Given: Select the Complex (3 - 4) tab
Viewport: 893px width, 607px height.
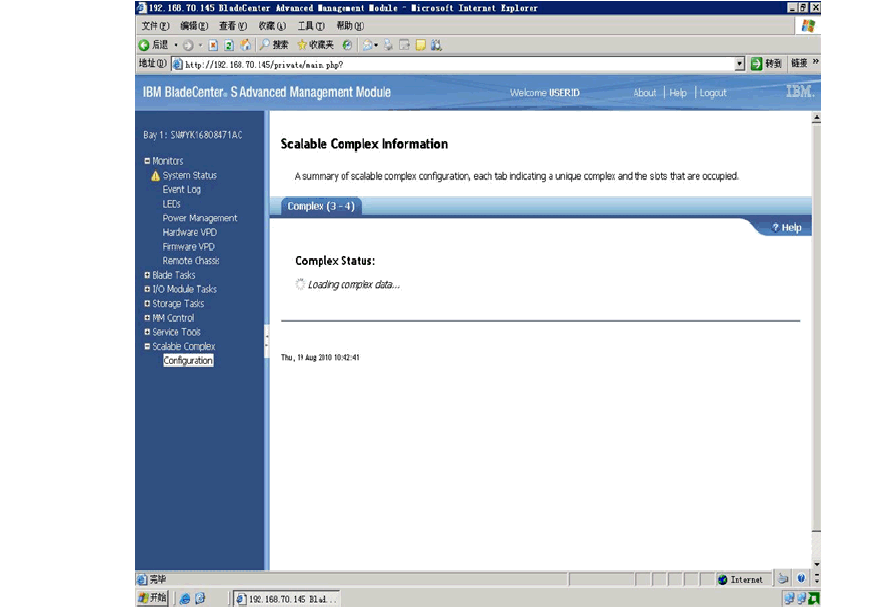Looking at the screenshot, I should 321,206.
